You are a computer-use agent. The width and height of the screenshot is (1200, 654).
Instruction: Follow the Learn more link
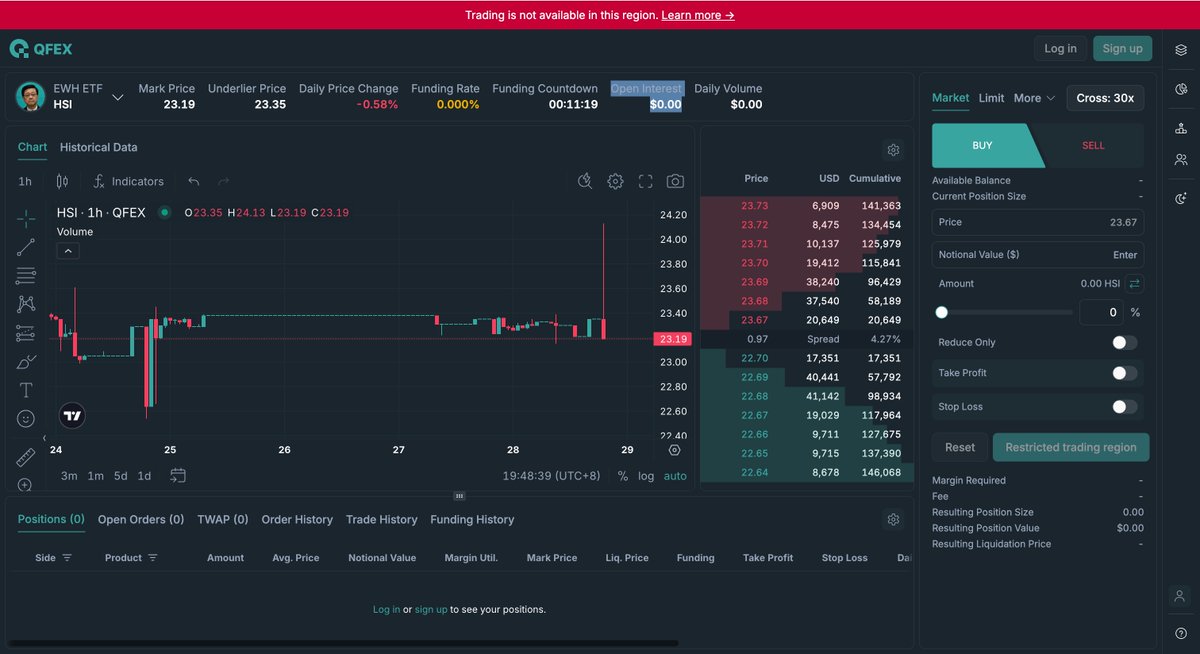point(698,15)
